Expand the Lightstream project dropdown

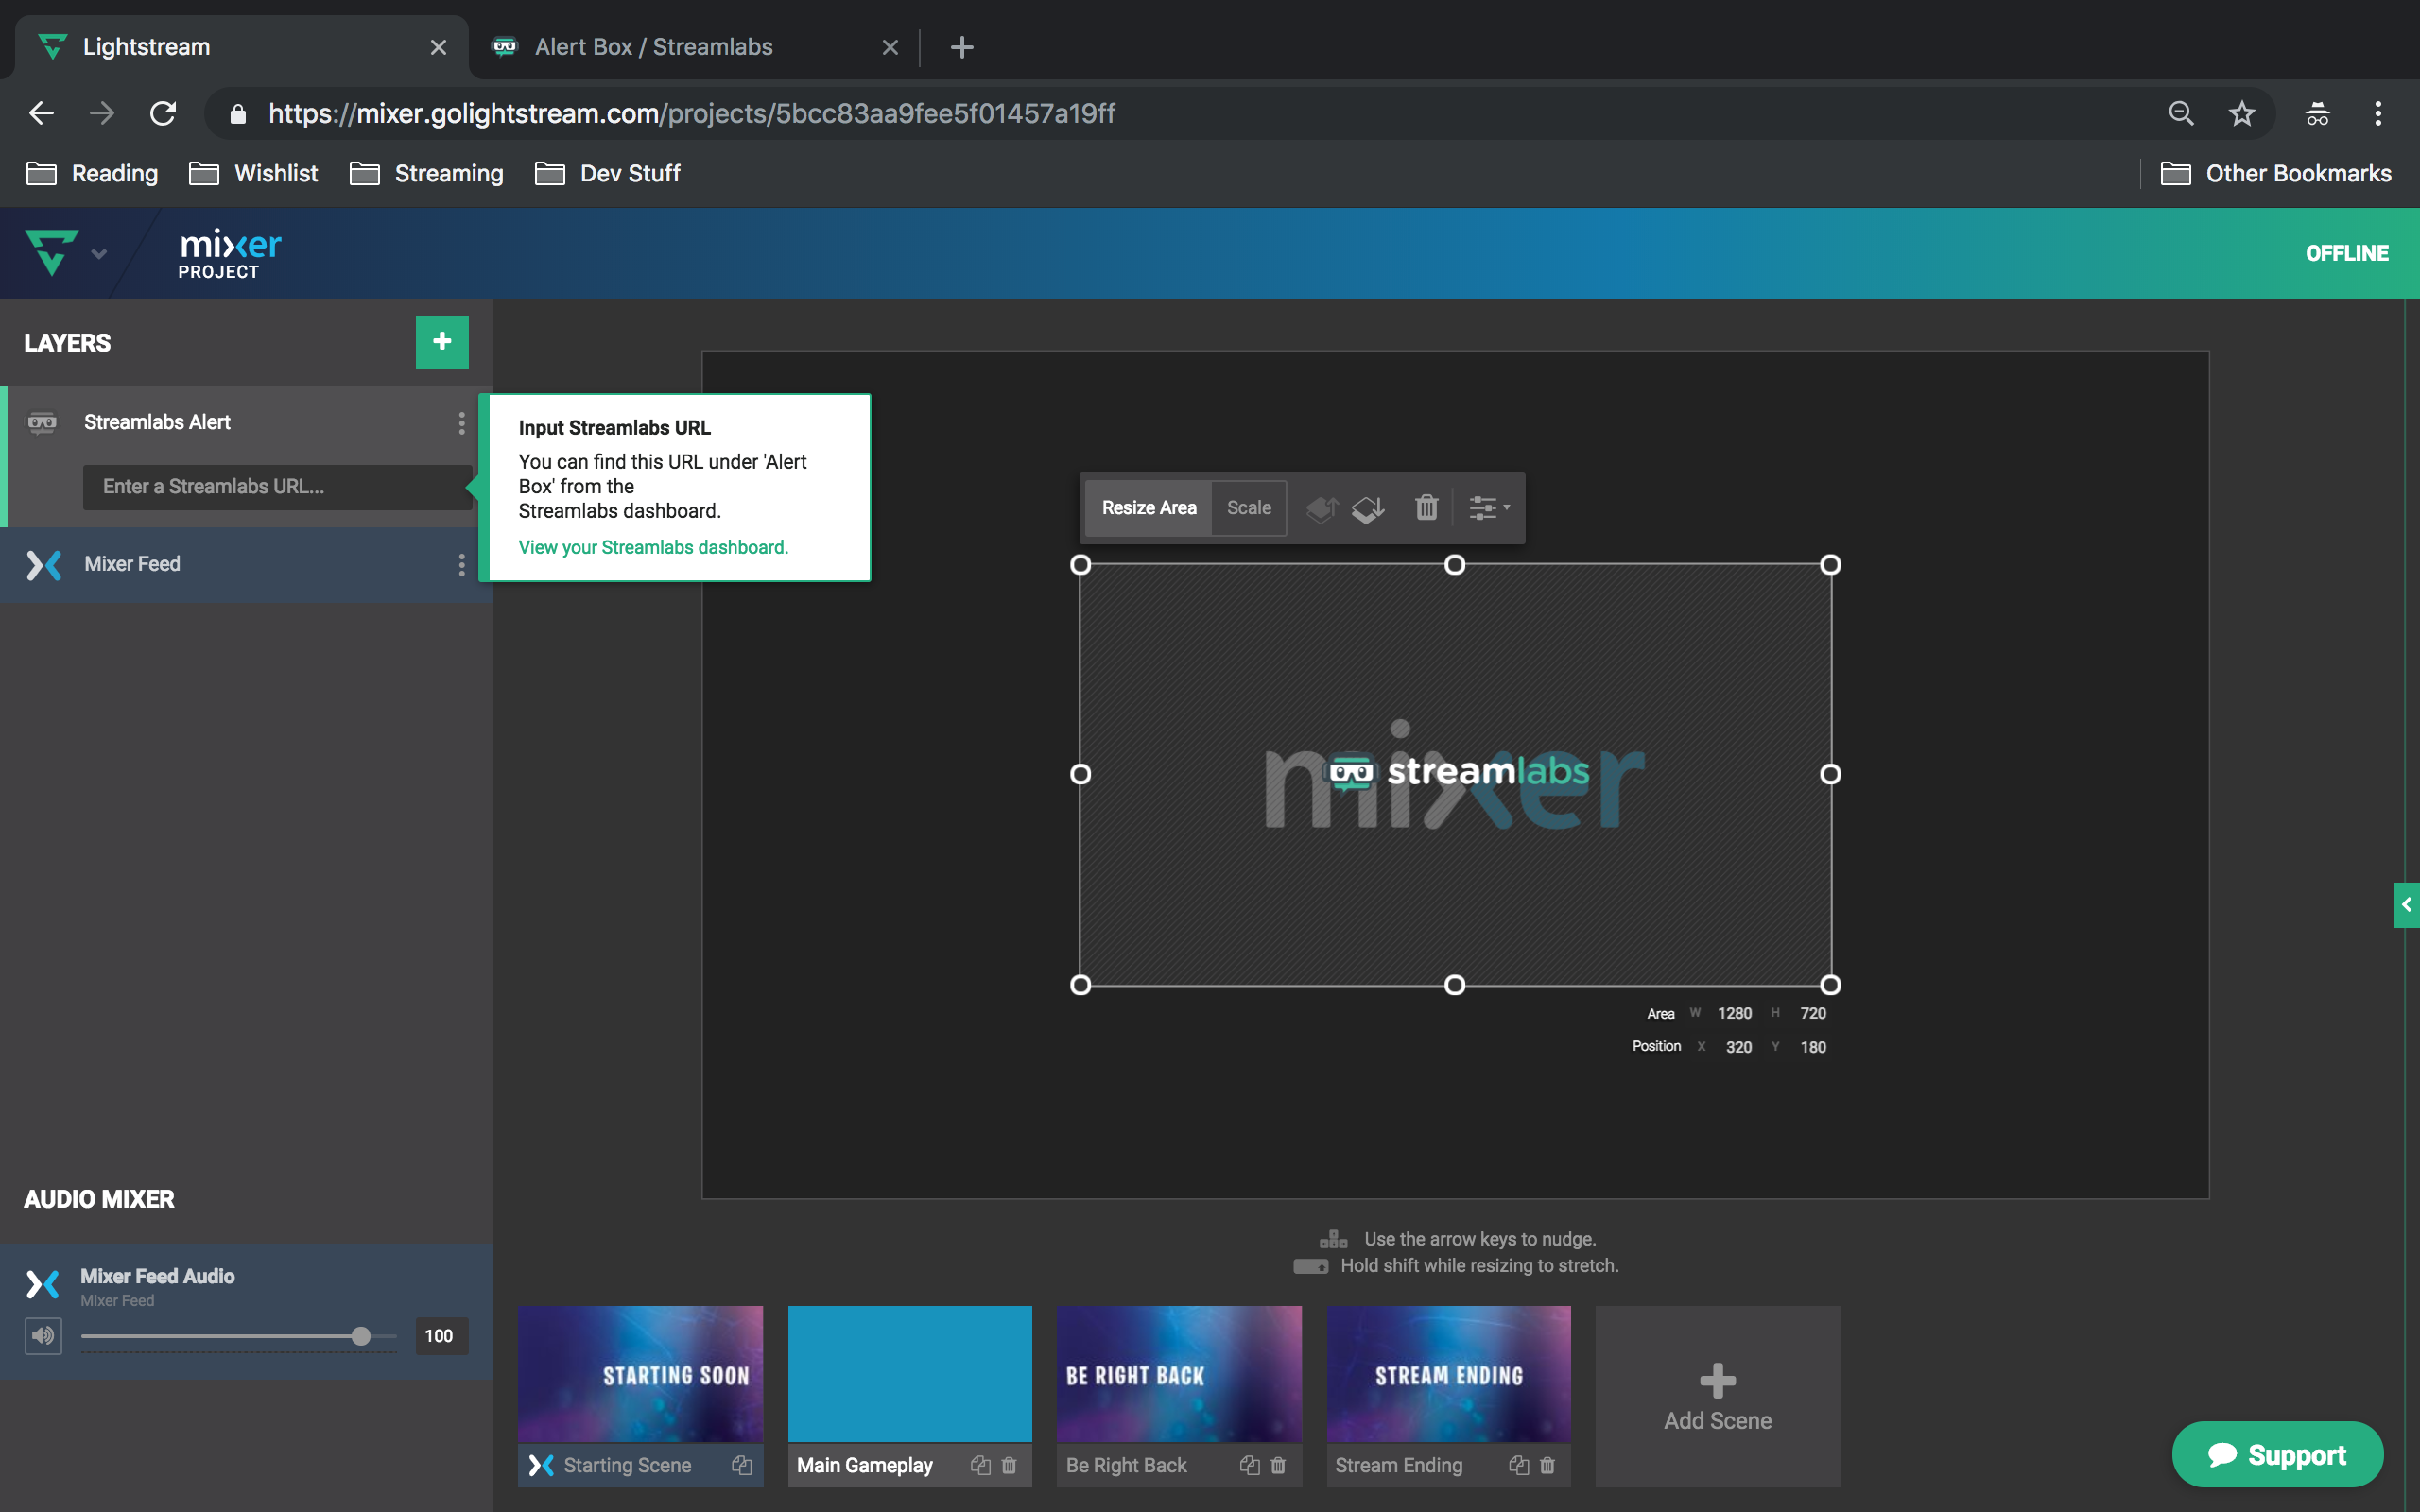[x=98, y=253]
